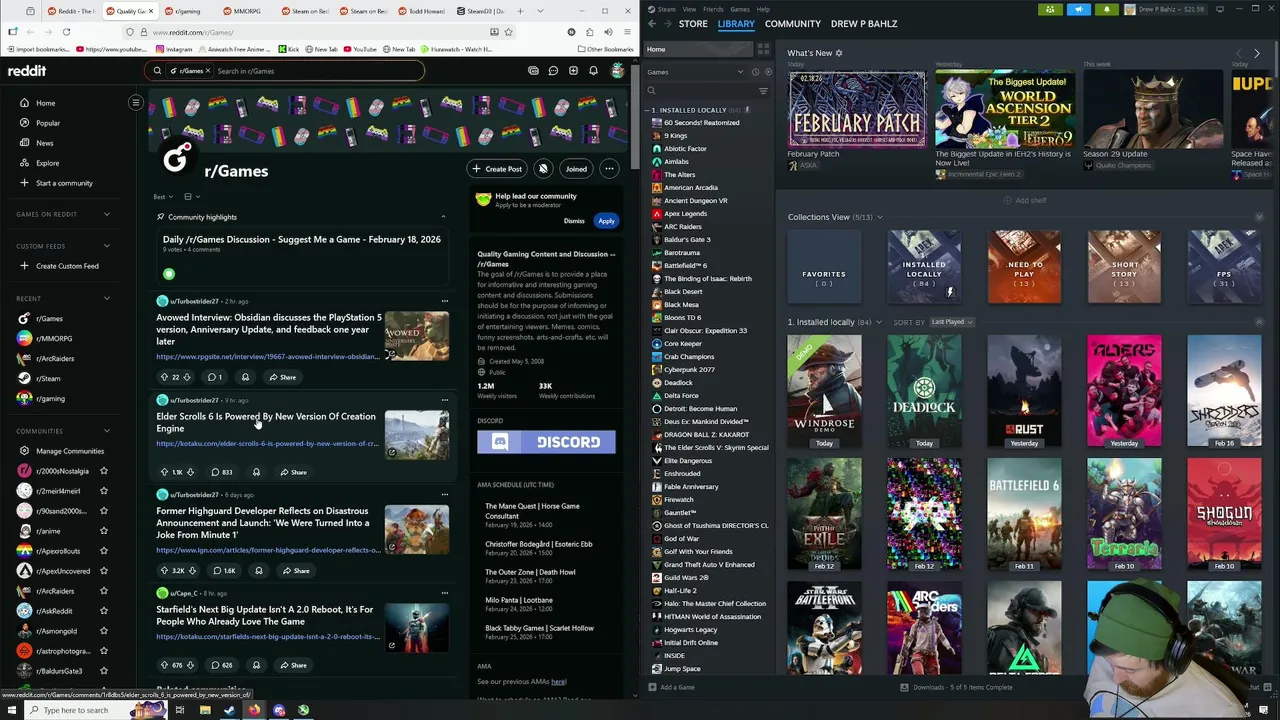The height and width of the screenshot is (720, 1280).
Task: Collapse Games on Reddit sidebar section
Action: pos(107,214)
